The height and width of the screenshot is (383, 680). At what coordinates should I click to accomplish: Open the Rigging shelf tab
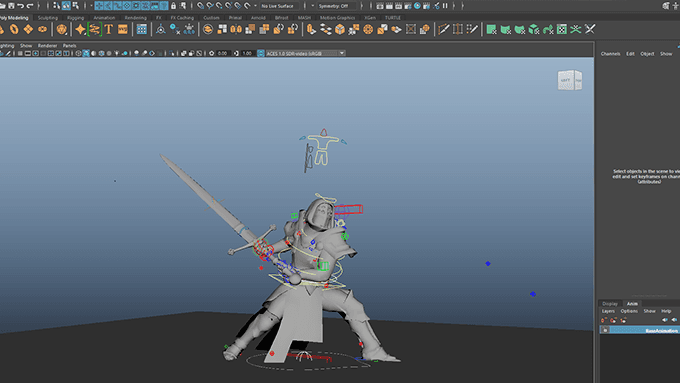[75, 18]
